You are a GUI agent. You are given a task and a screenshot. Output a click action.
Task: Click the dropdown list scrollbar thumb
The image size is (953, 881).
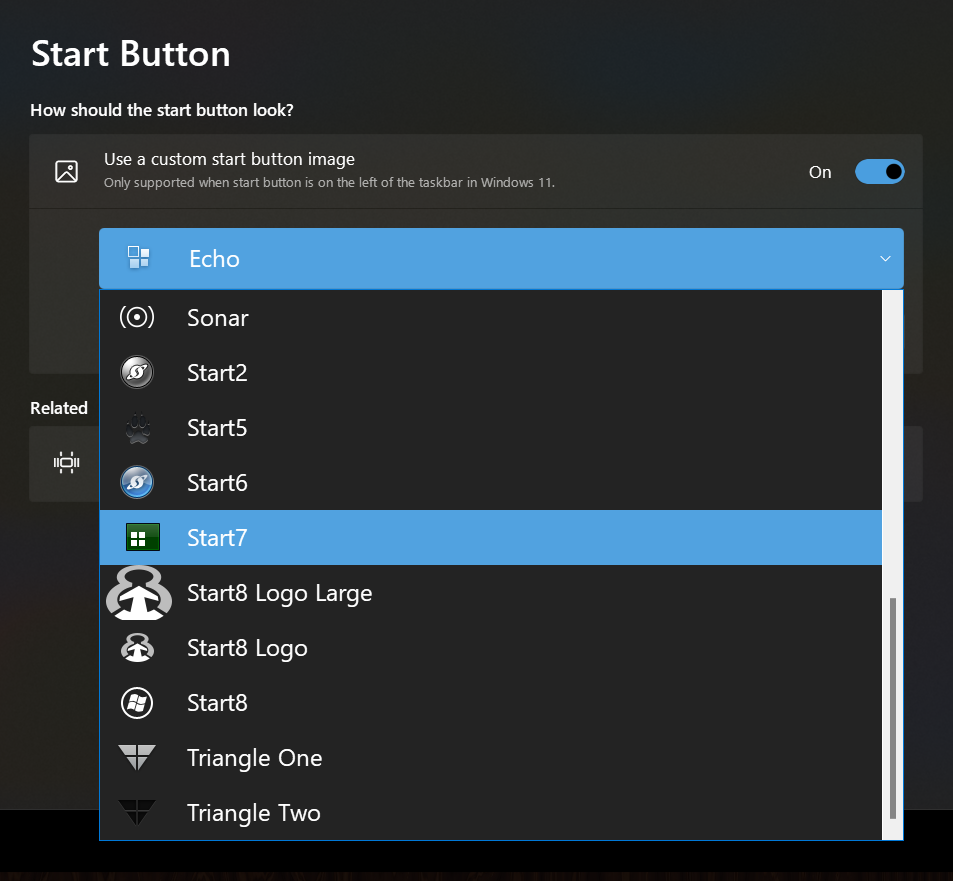coord(892,708)
